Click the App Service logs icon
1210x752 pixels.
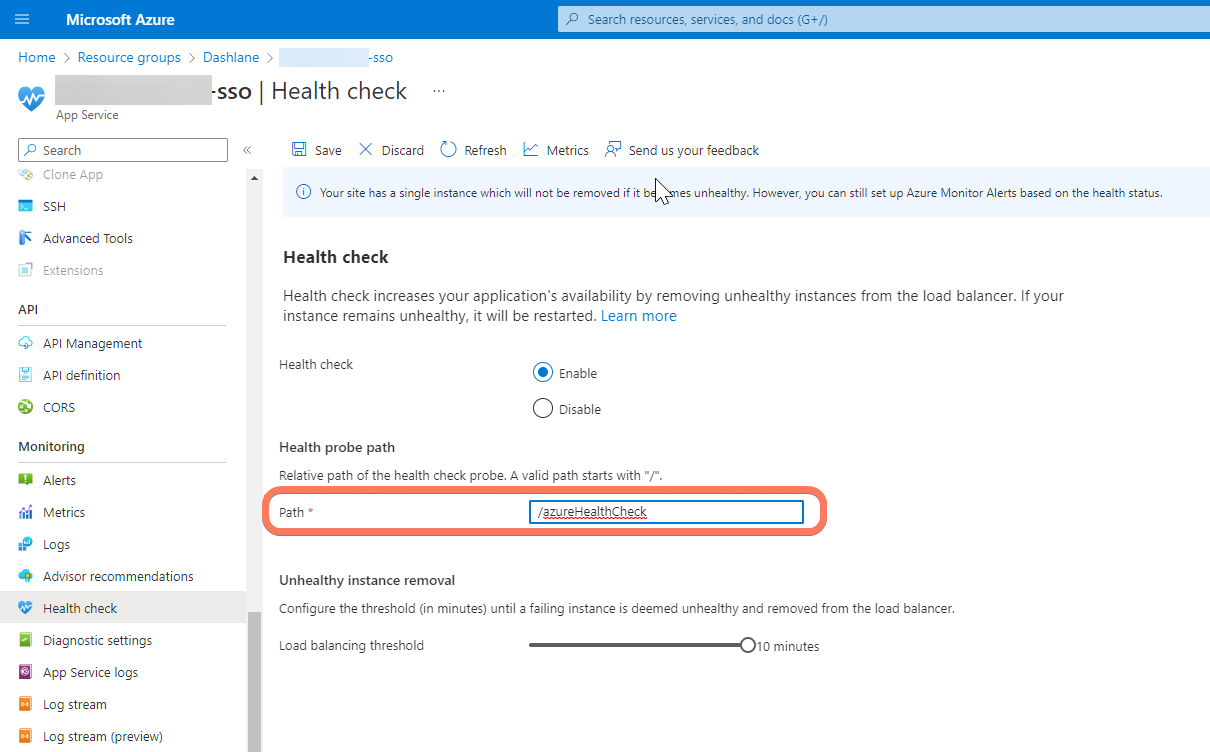pos(26,672)
